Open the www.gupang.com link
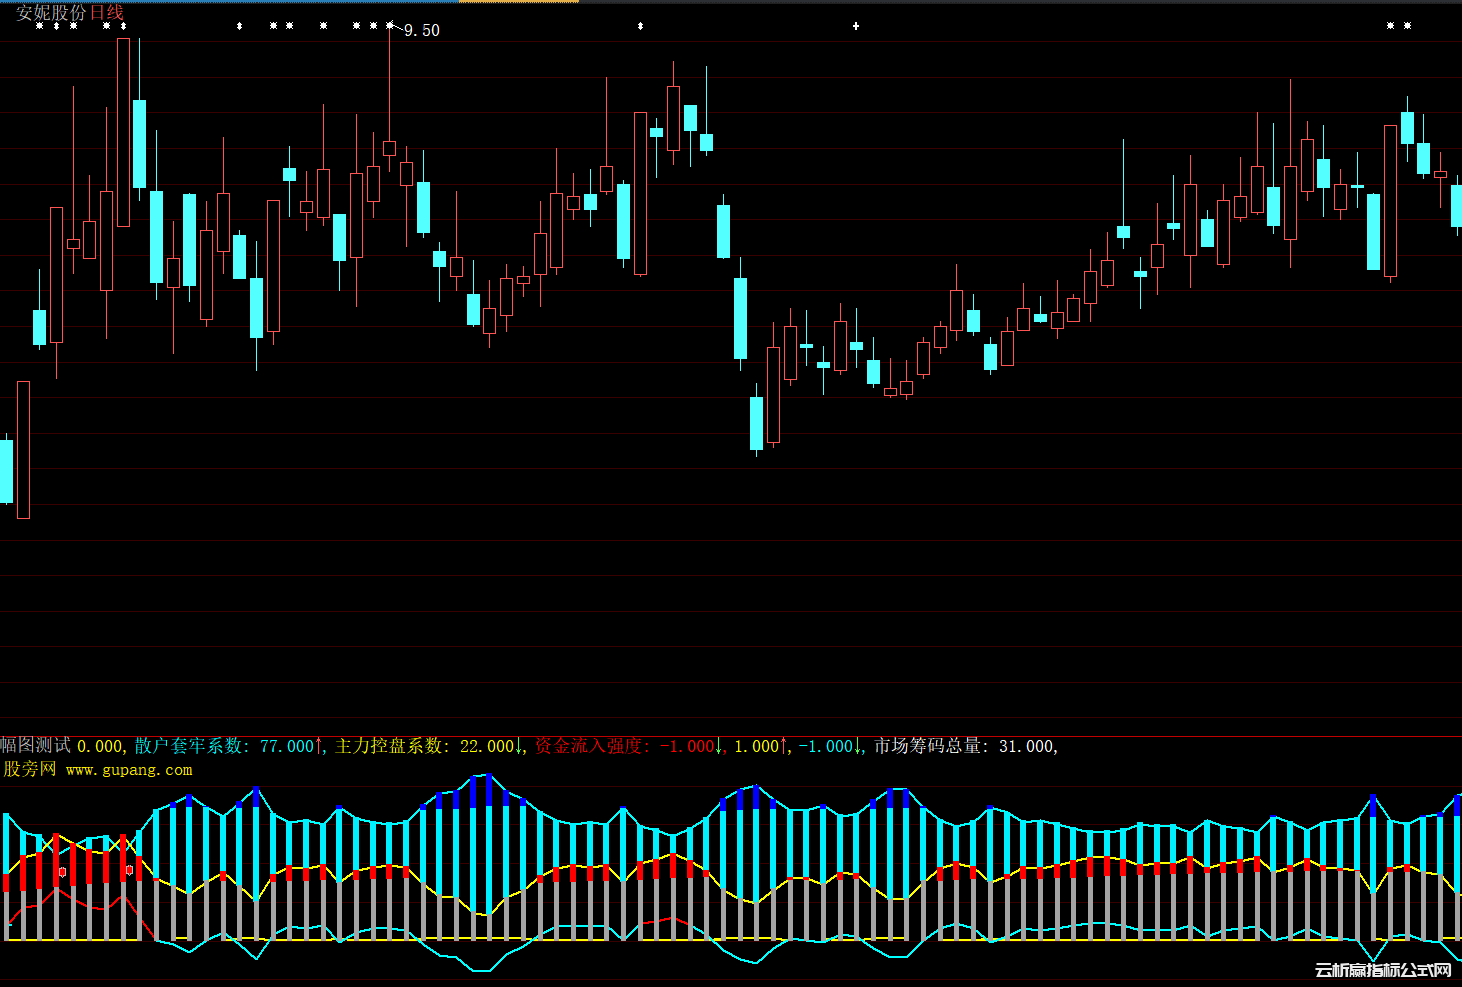The width and height of the screenshot is (1462, 987). tap(129, 770)
